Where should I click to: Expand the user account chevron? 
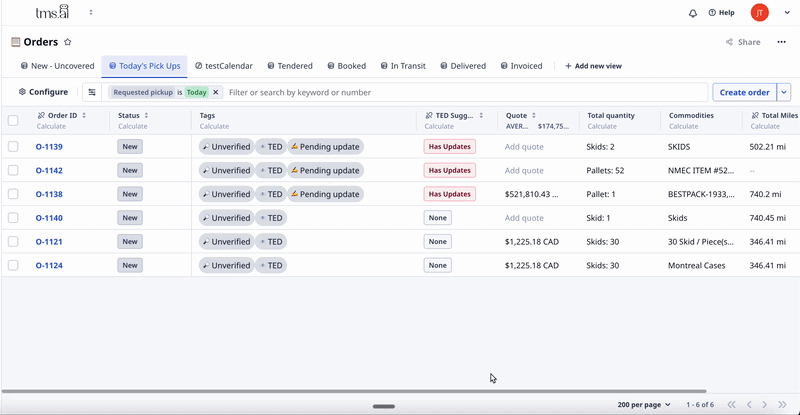[x=787, y=13]
